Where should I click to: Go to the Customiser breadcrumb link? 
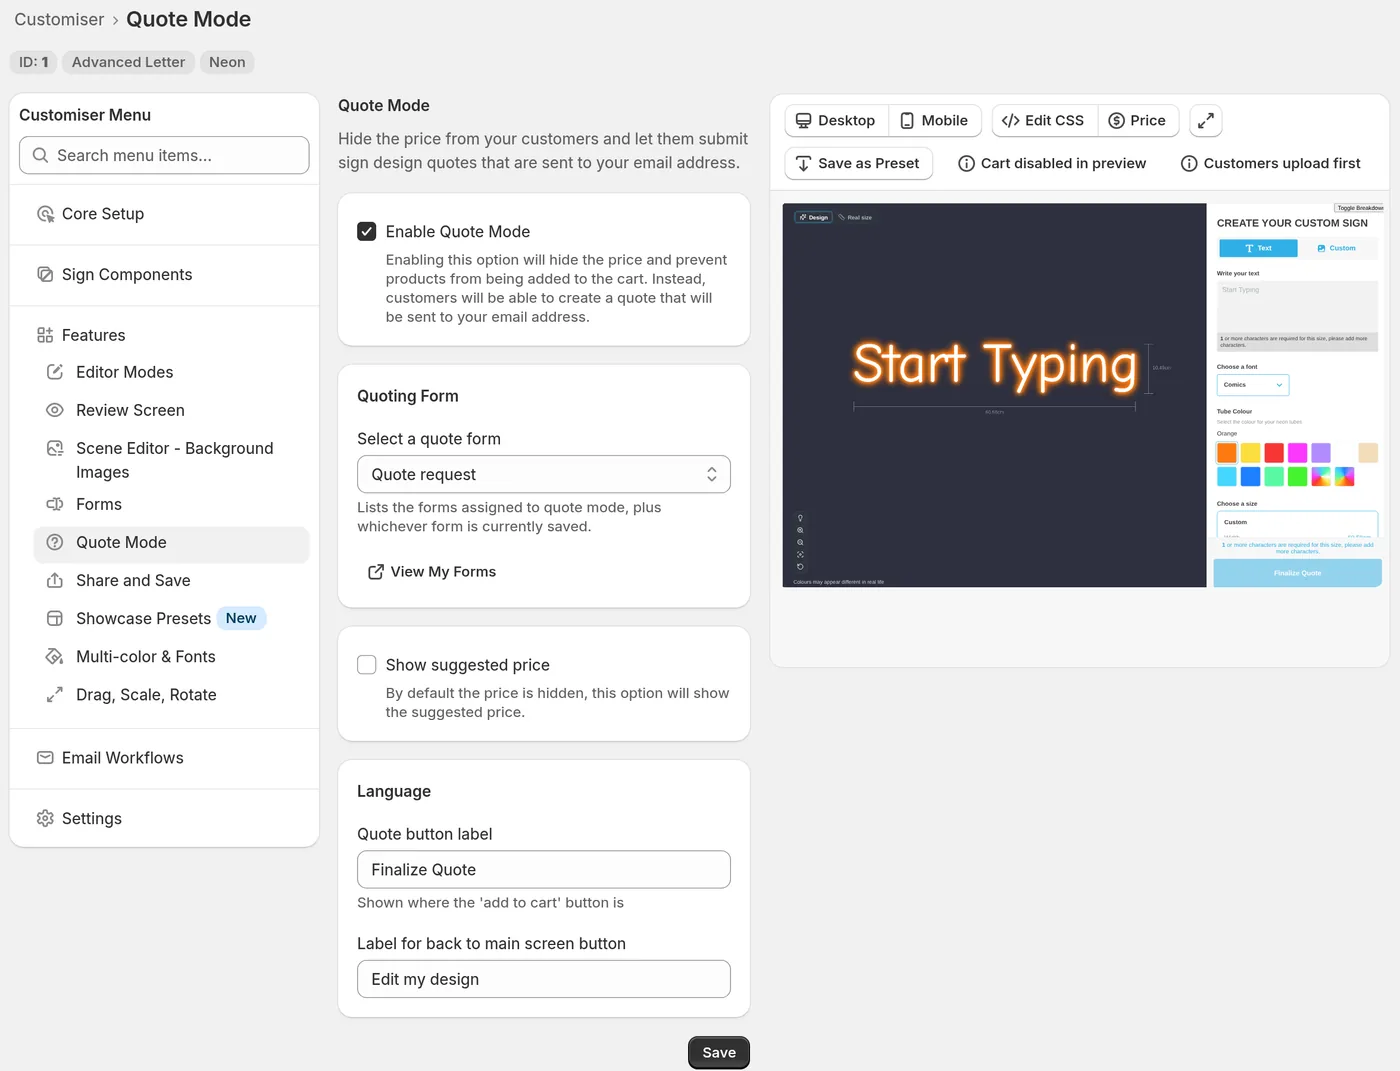59,19
